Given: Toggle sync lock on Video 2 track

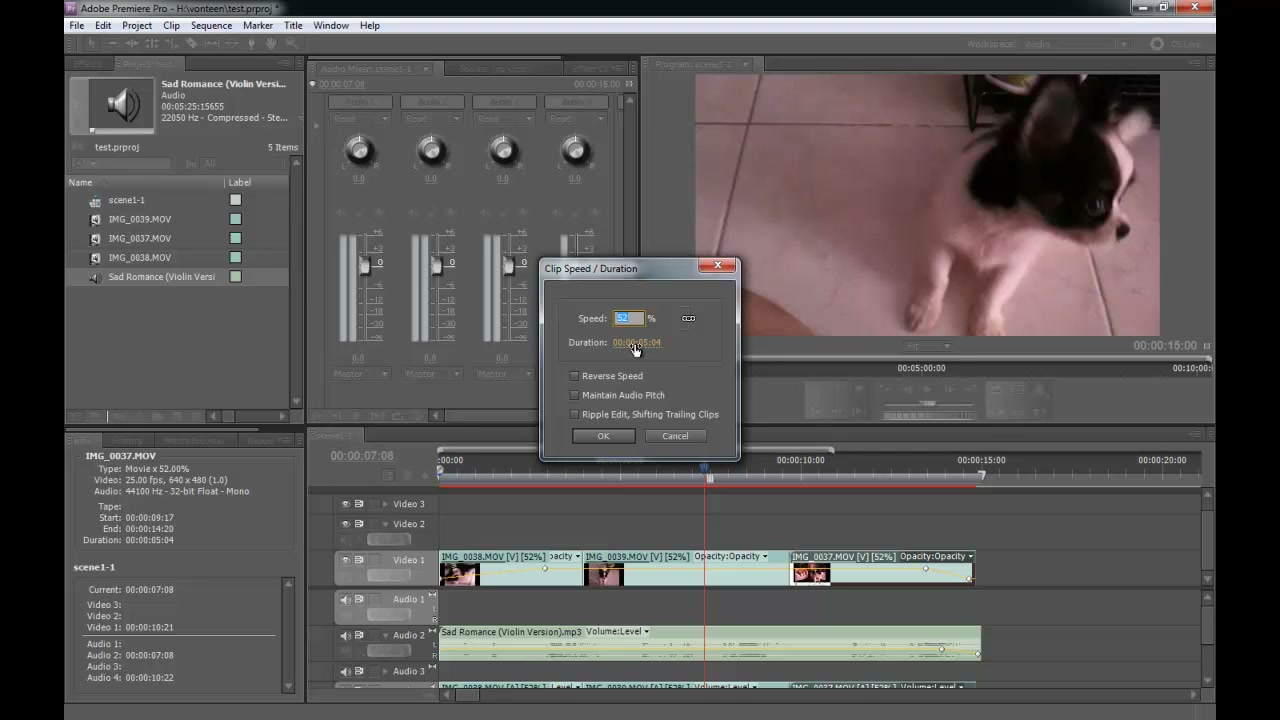Looking at the screenshot, I should pyautogui.click(x=359, y=524).
